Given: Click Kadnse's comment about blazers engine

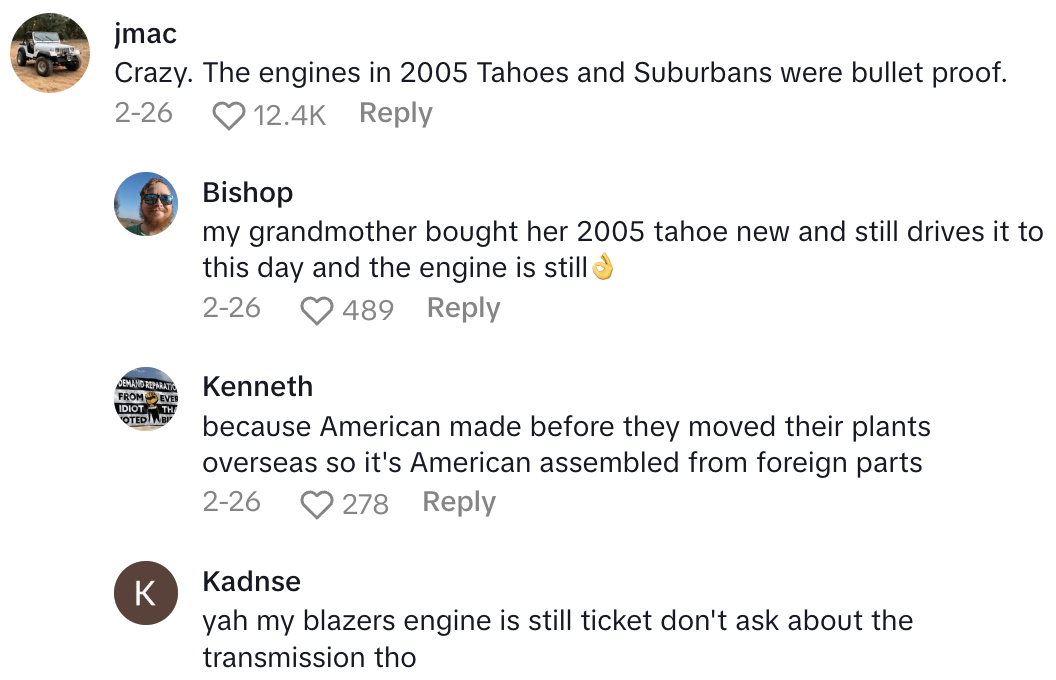Looking at the screenshot, I should point(557,639).
